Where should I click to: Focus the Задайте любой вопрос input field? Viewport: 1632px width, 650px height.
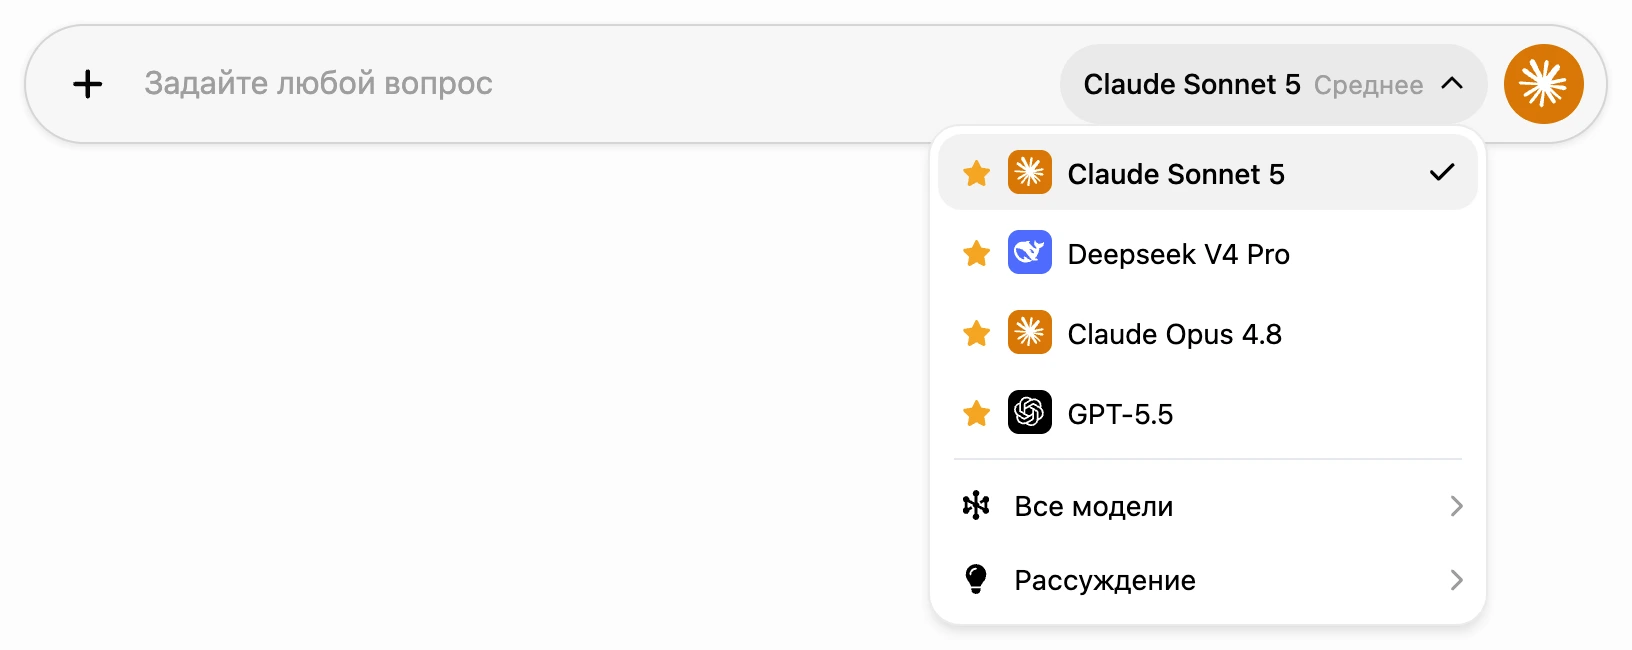[x=590, y=84]
